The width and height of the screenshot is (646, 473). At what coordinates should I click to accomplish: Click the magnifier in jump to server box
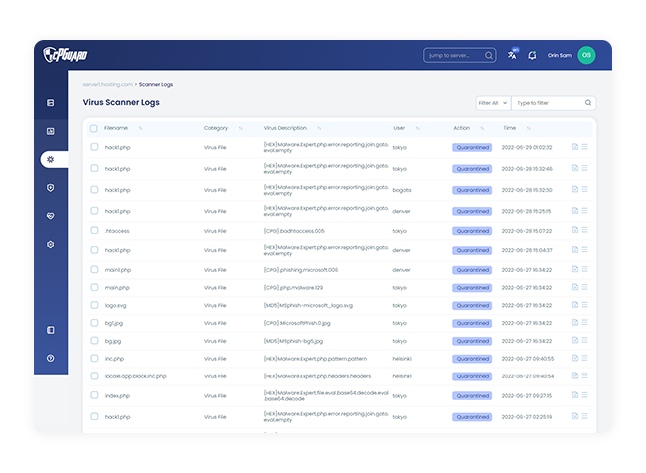(x=489, y=55)
